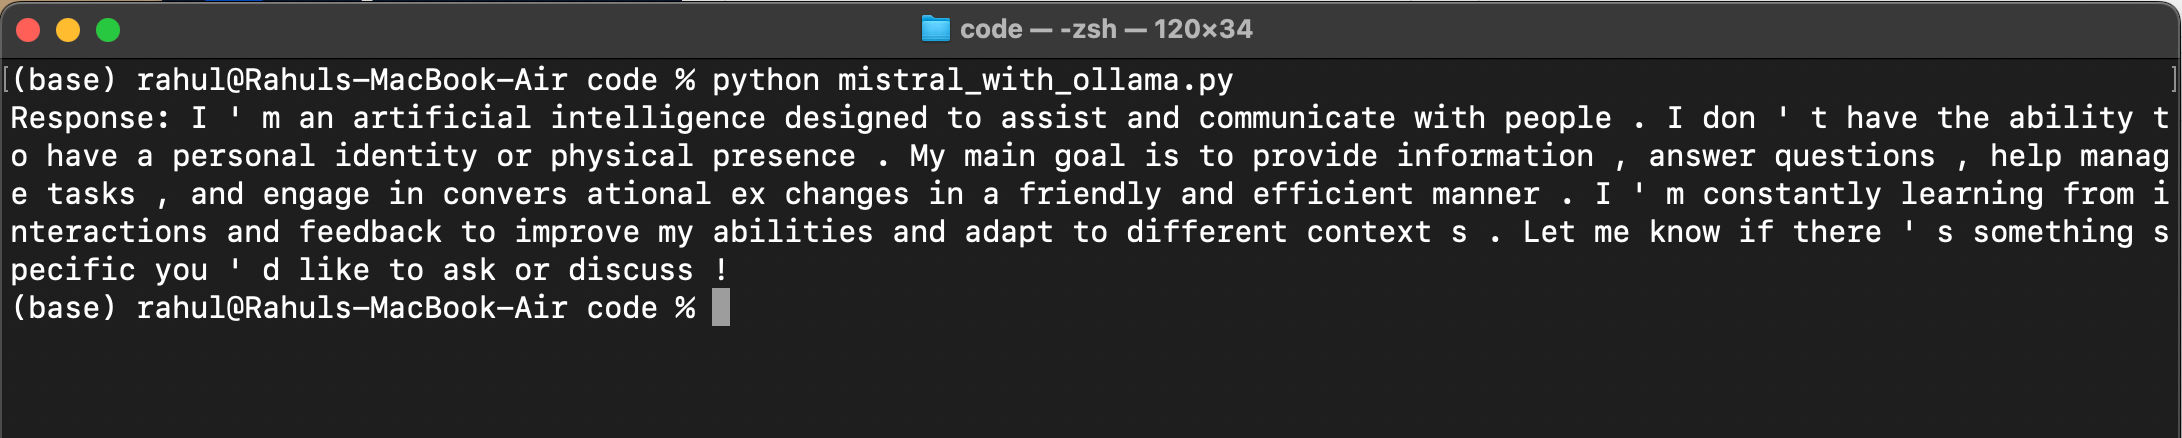Screen dimensions: 2182x438
Task: Click the word "communicate" in the response
Action: [1297, 118]
